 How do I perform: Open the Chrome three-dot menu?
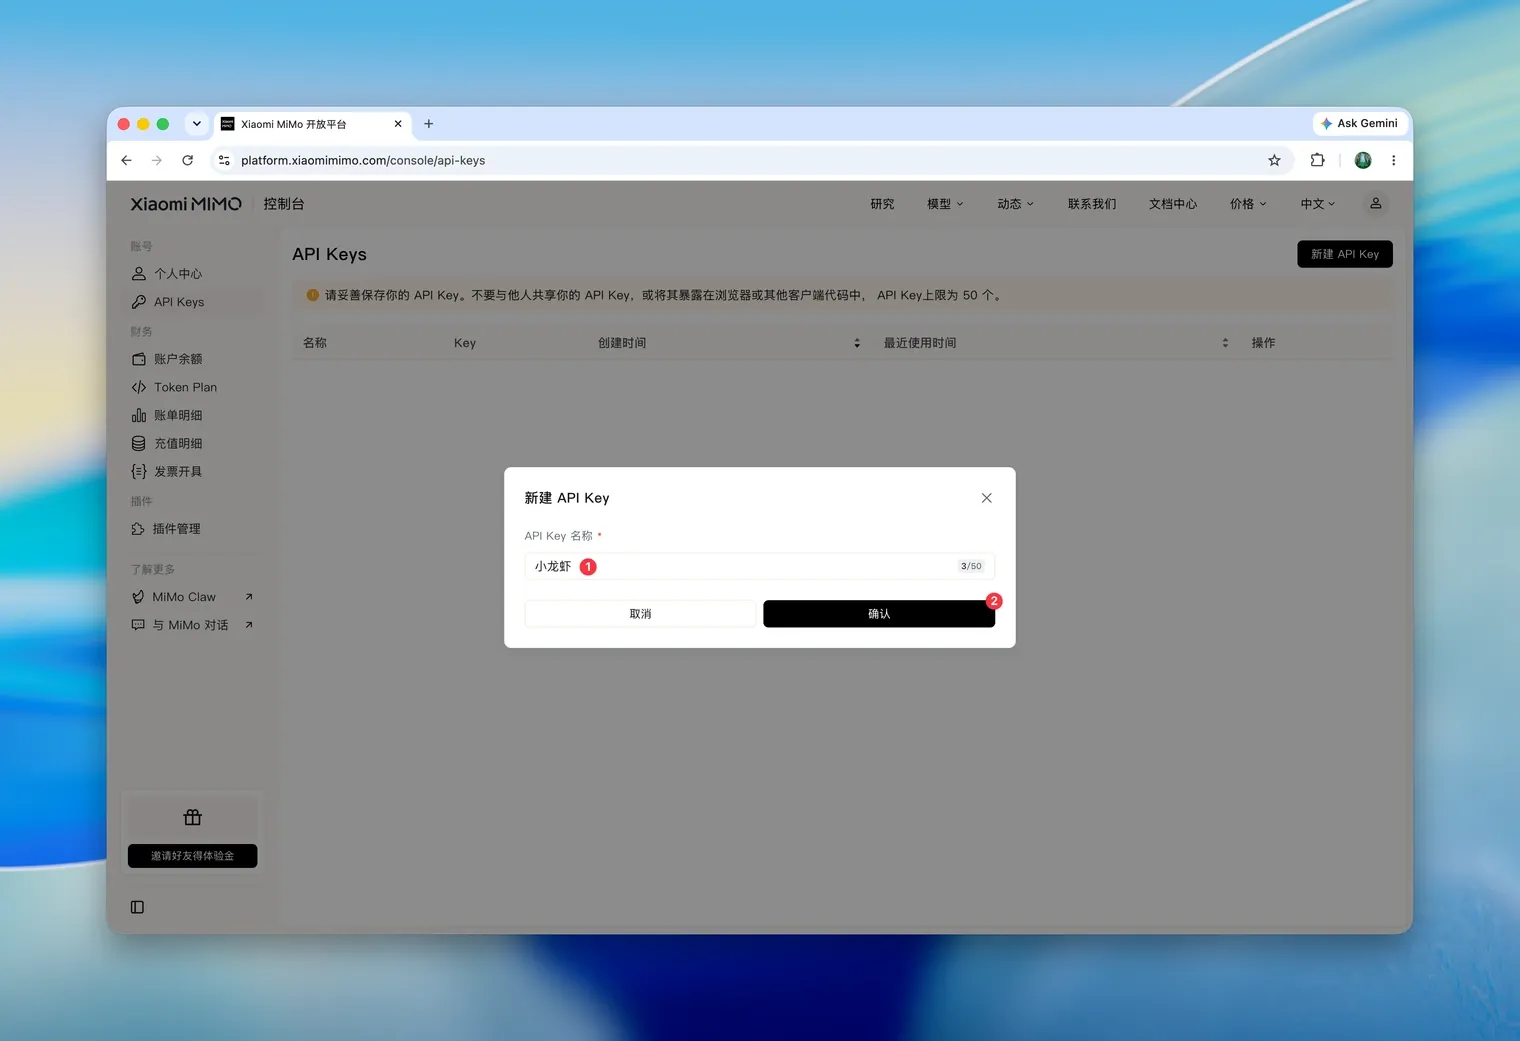[1394, 160]
